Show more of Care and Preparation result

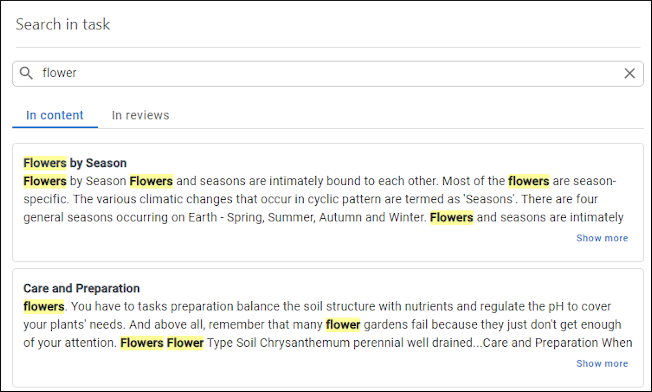coord(602,364)
